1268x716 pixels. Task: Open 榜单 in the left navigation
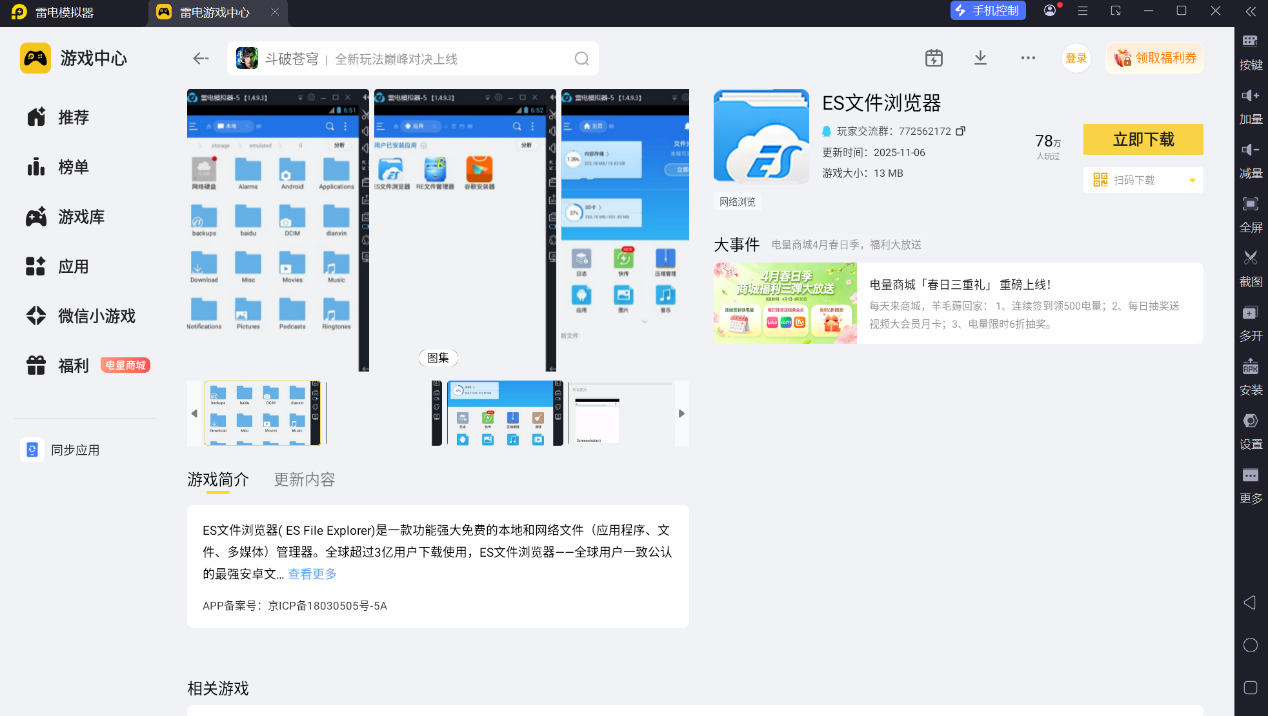73,167
